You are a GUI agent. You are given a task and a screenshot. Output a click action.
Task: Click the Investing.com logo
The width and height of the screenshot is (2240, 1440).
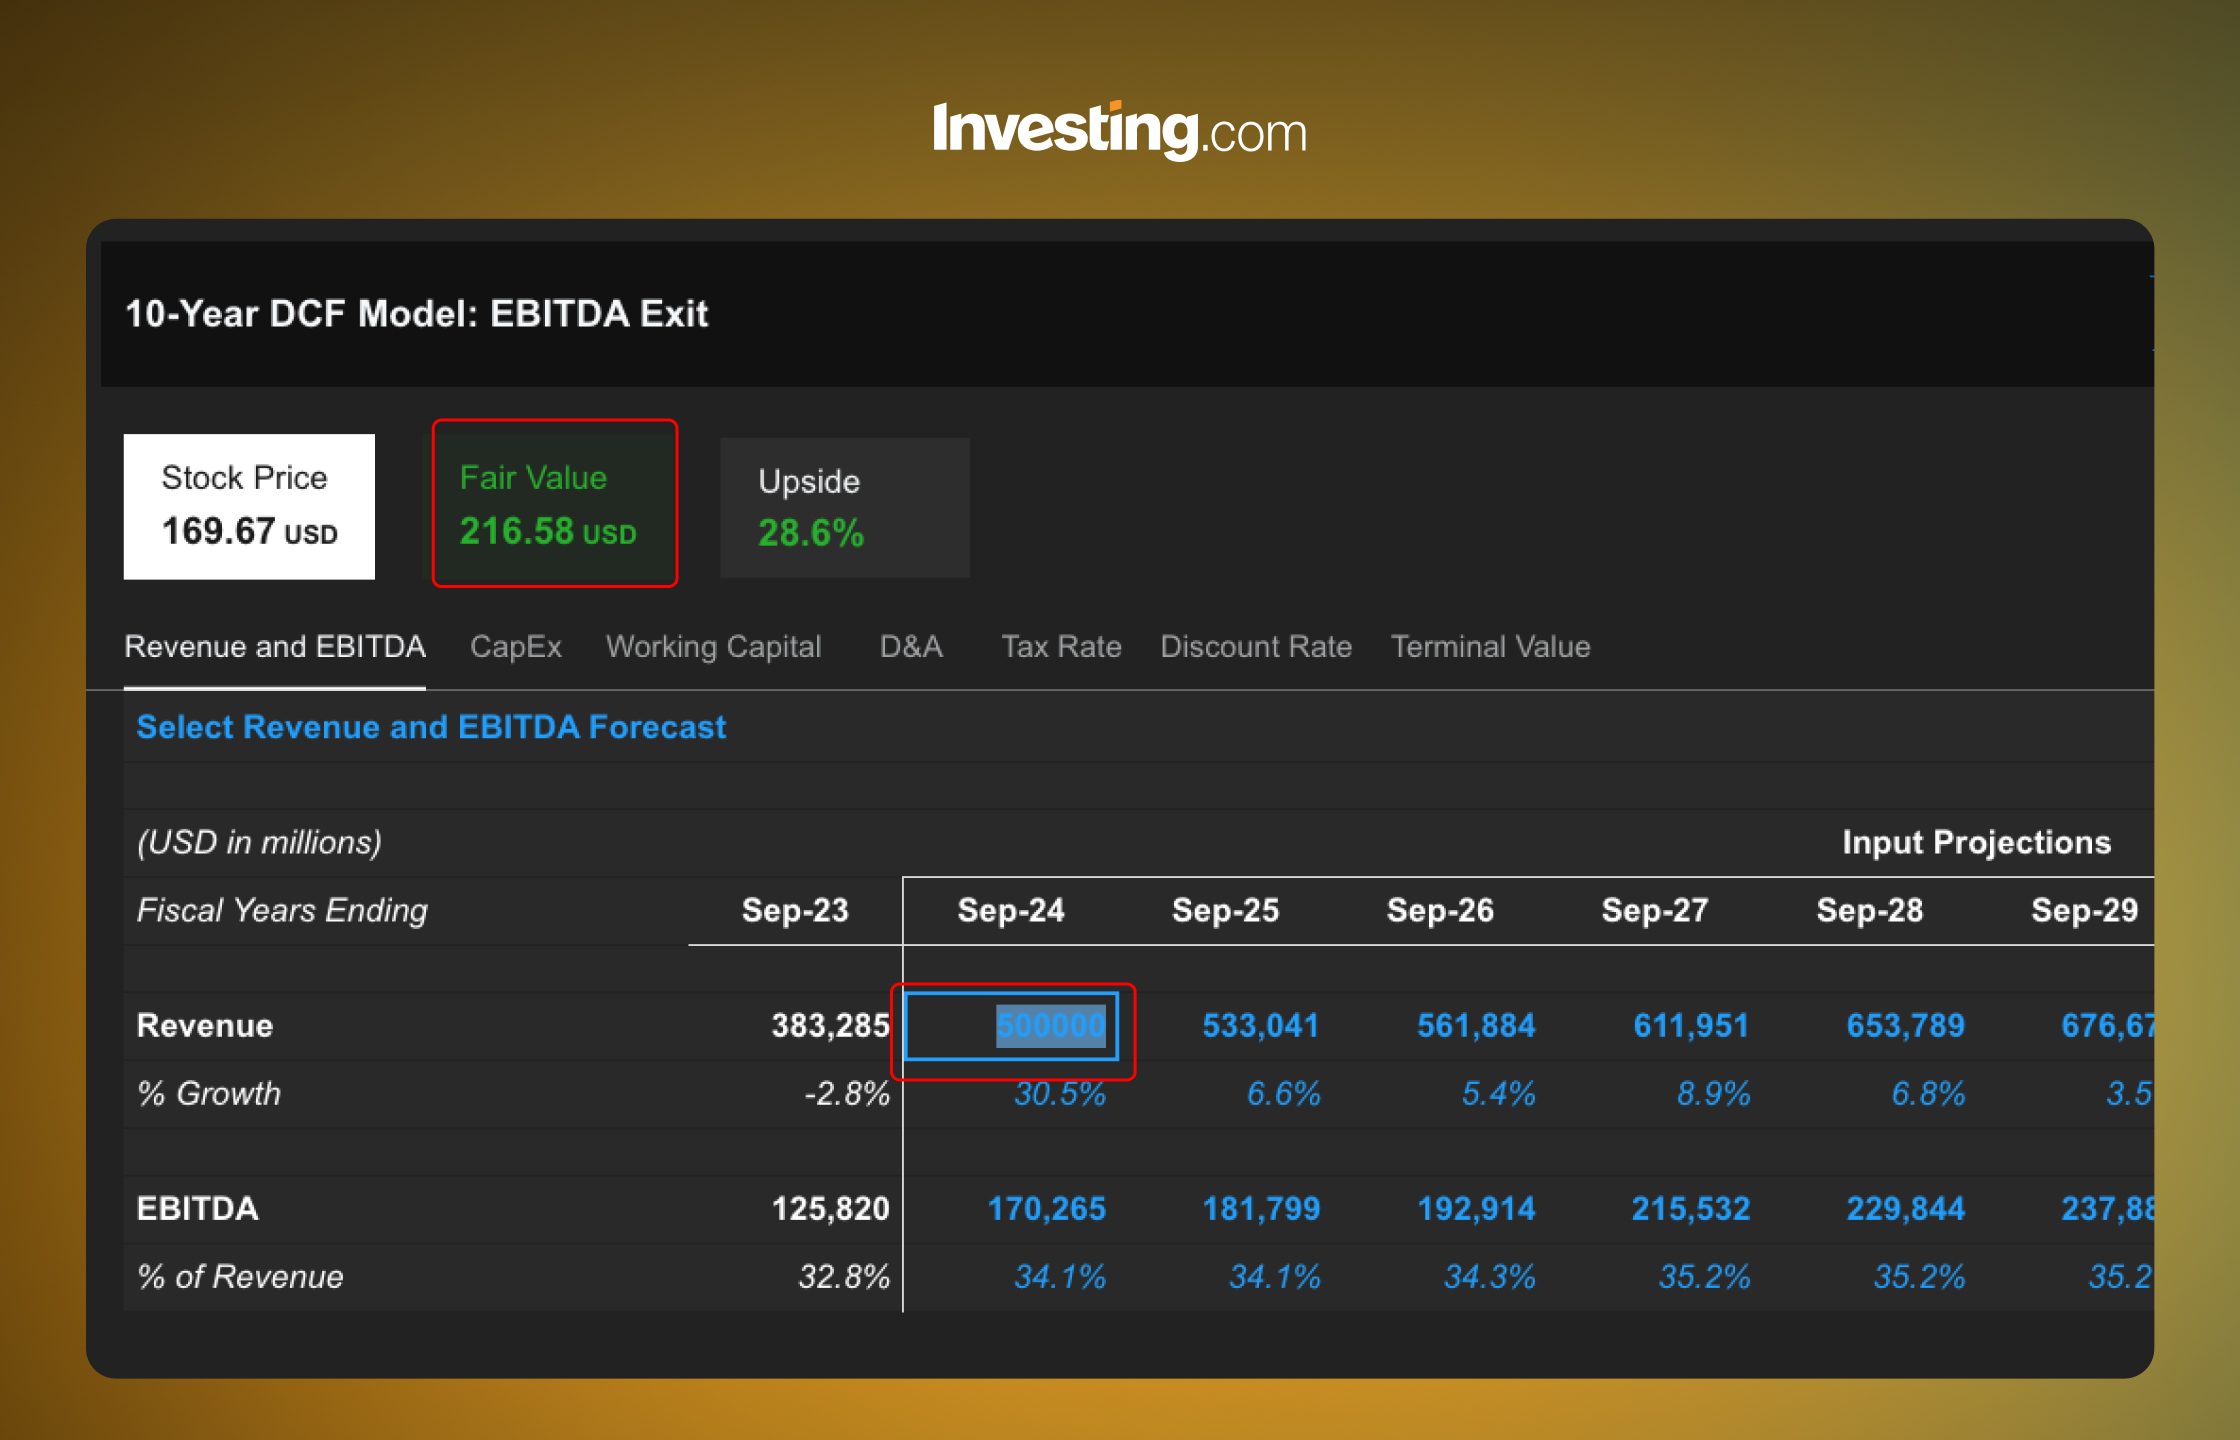click(1120, 130)
